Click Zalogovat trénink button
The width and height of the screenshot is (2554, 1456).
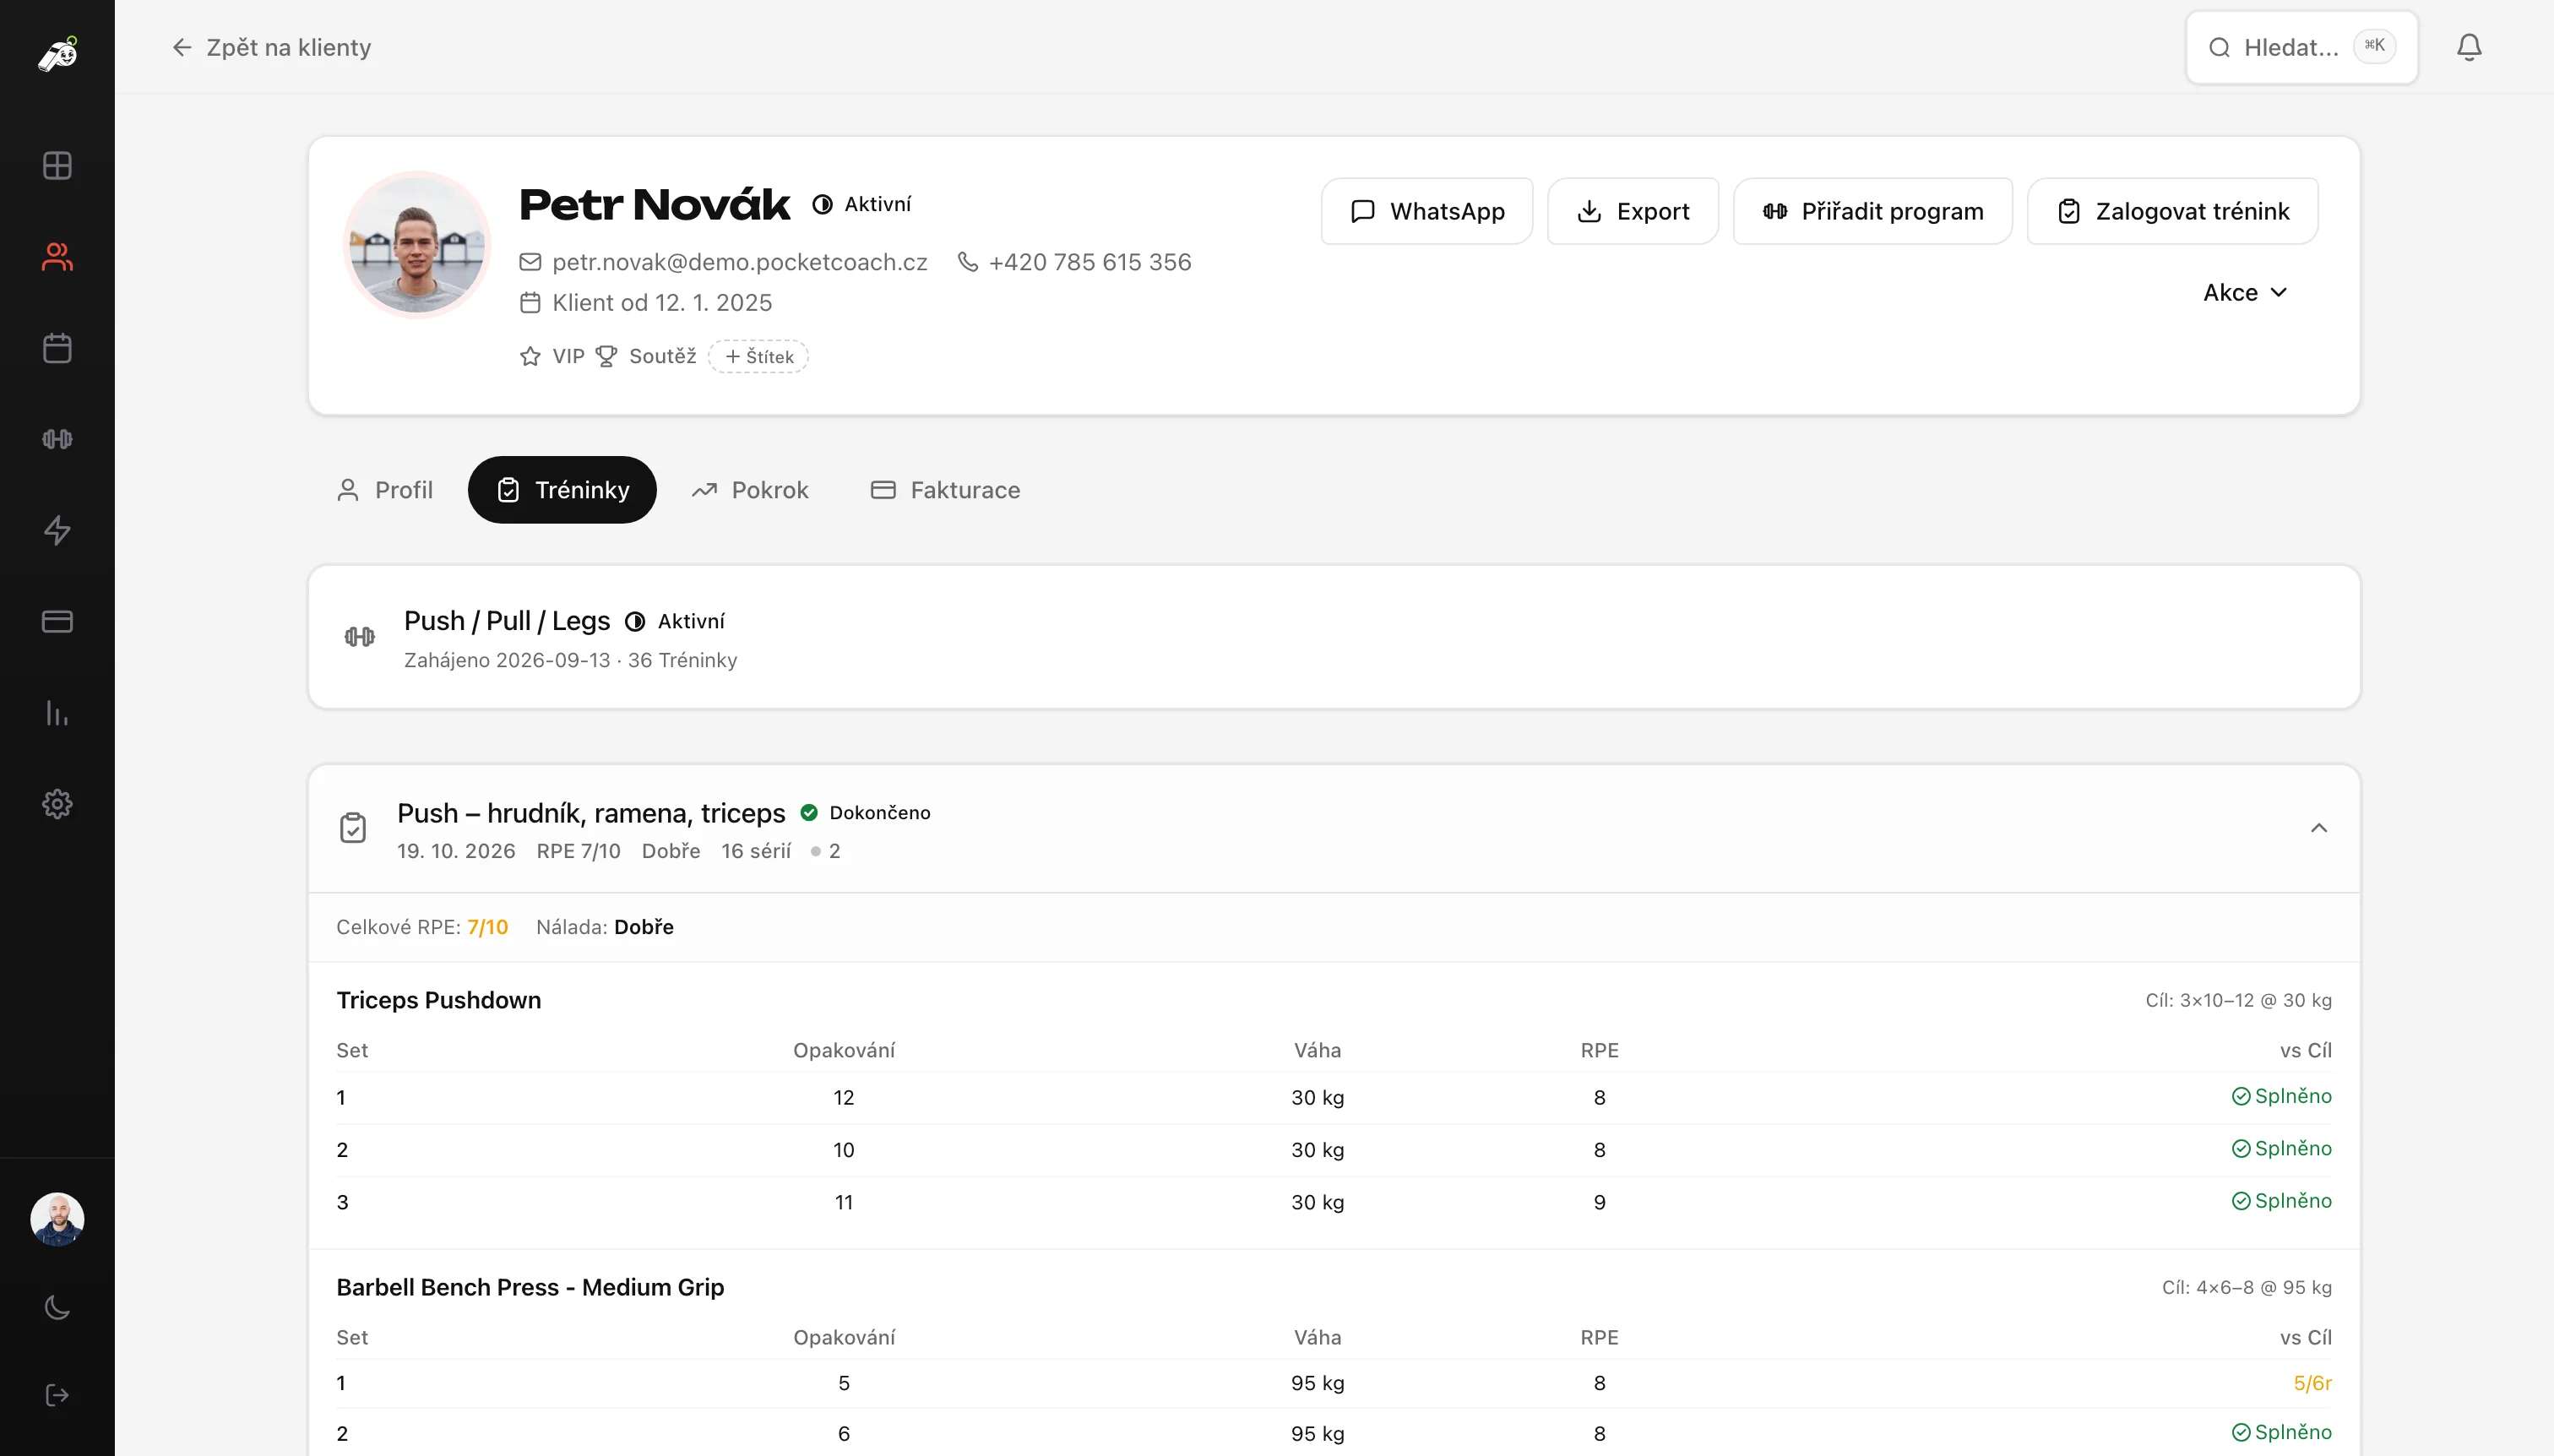(x=2173, y=211)
